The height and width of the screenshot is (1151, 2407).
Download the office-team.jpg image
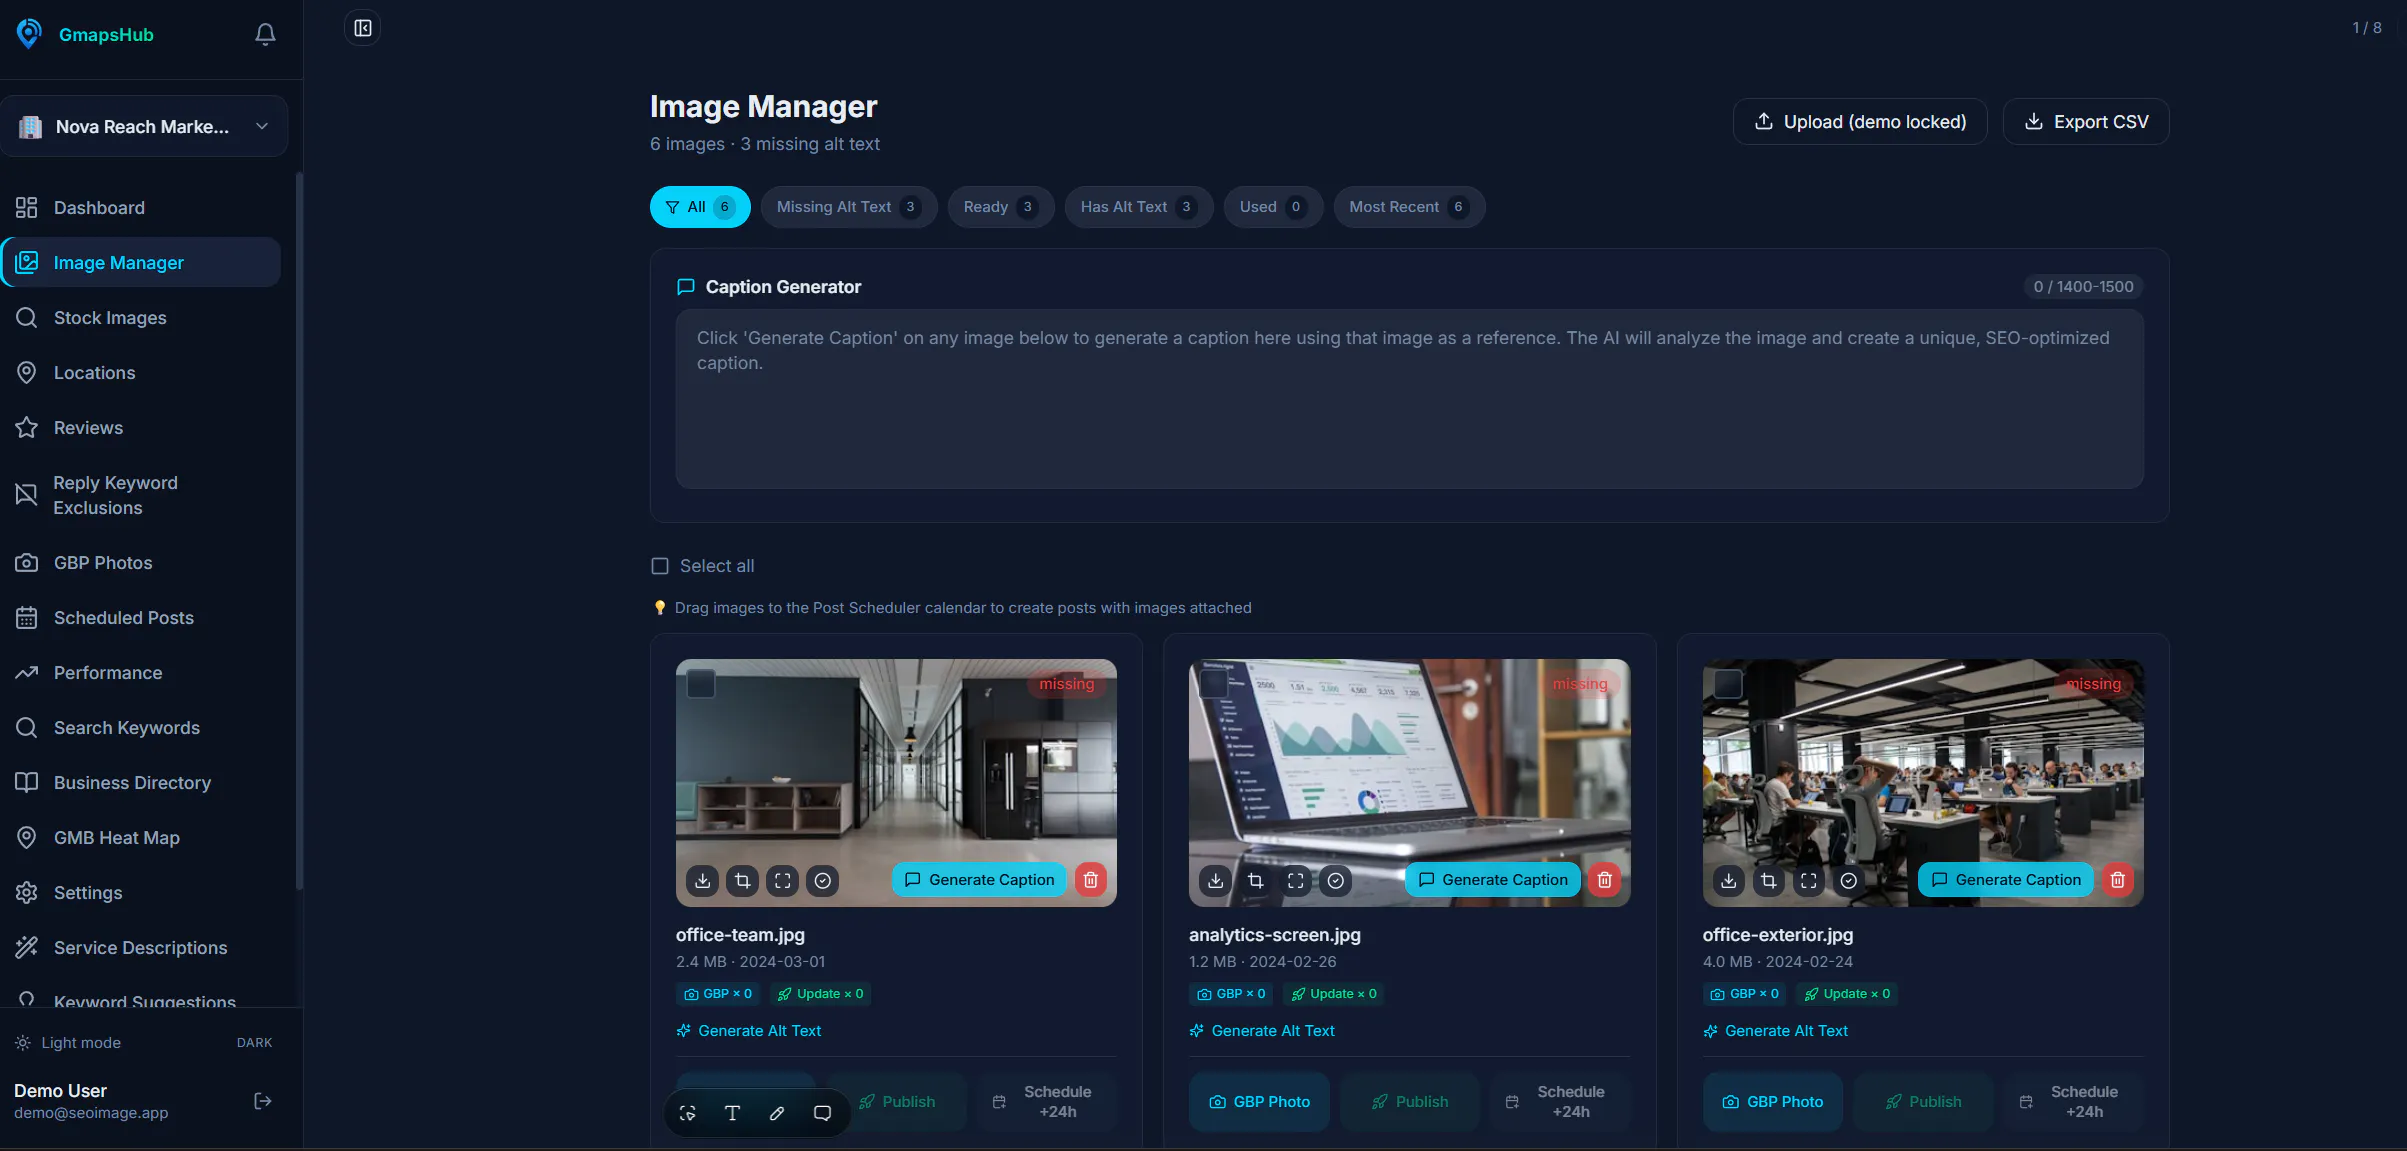703,880
